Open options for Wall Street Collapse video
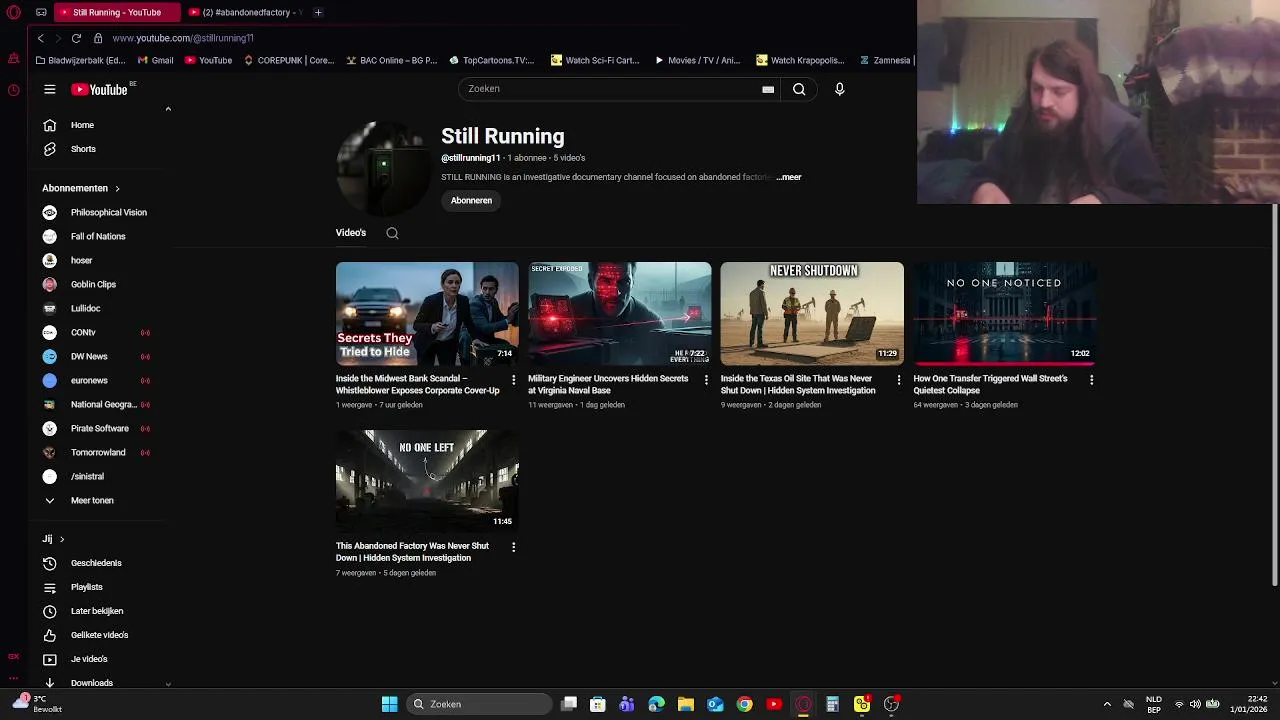Image resolution: width=1280 pixels, height=720 pixels. pyautogui.click(x=1091, y=380)
